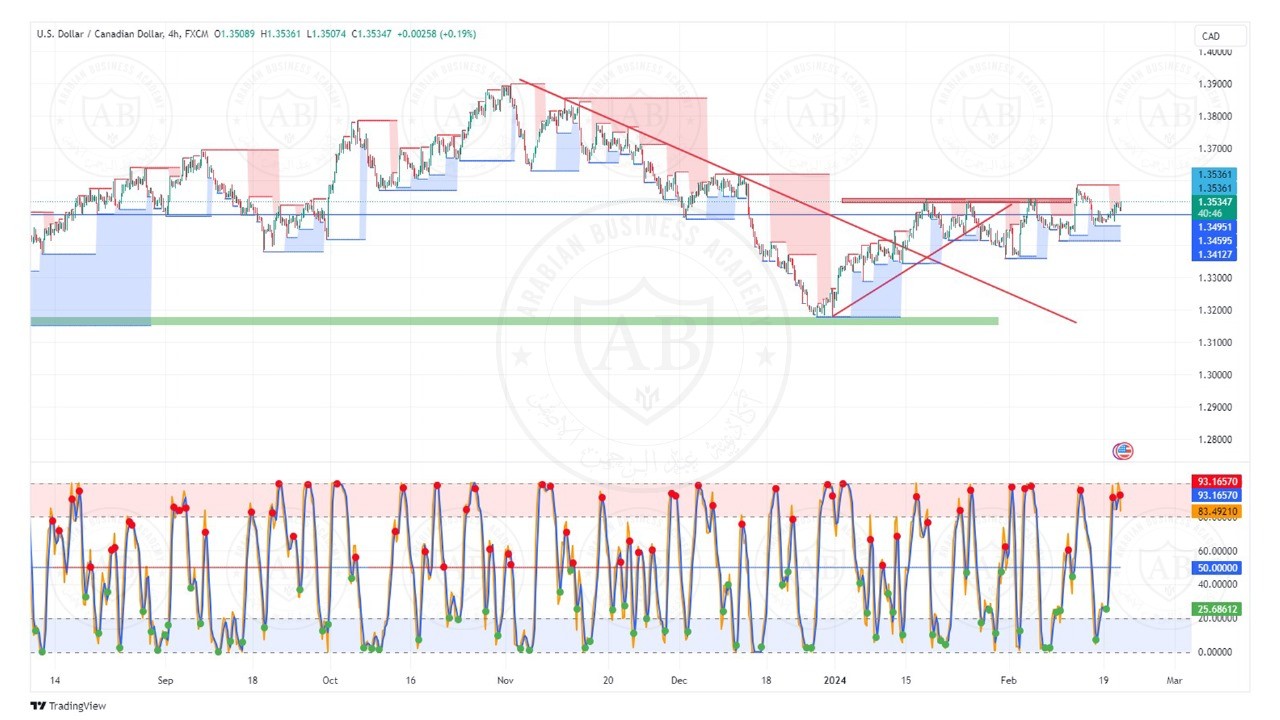The height and width of the screenshot is (720, 1280).
Task: Click the Nov label on time axis
Action: [505, 680]
